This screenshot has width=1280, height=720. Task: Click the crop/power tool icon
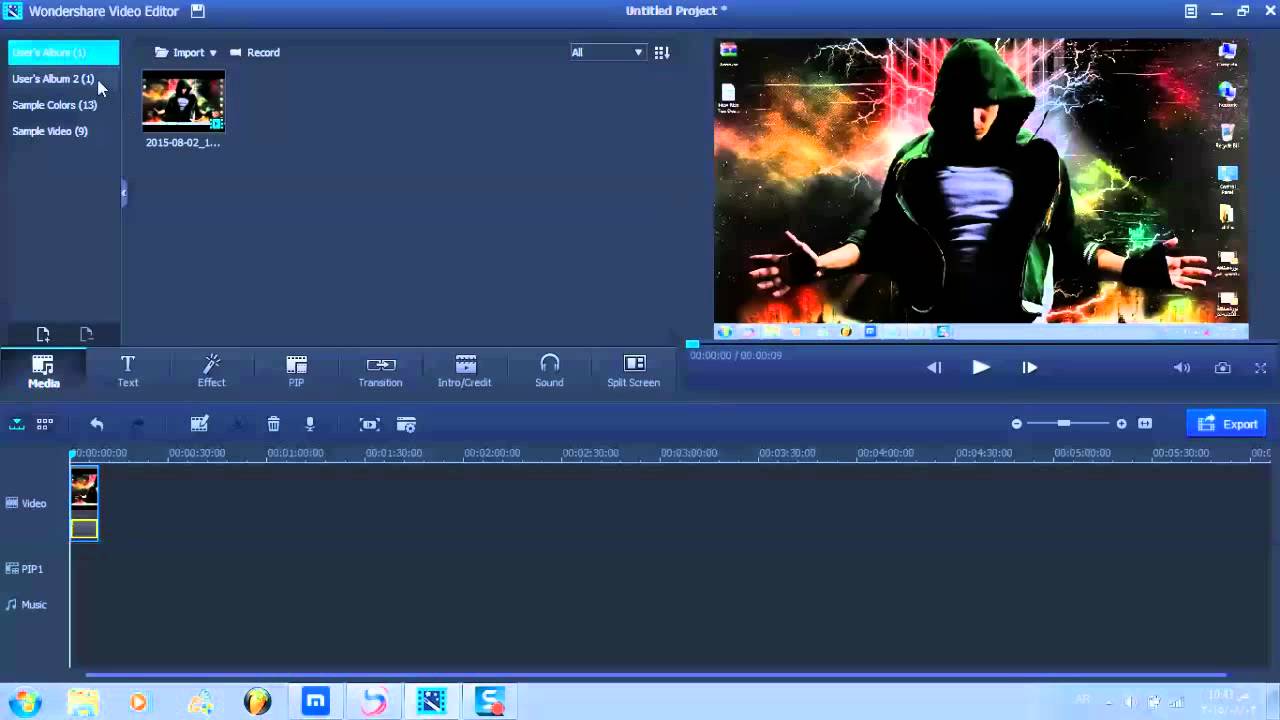click(370, 424)
